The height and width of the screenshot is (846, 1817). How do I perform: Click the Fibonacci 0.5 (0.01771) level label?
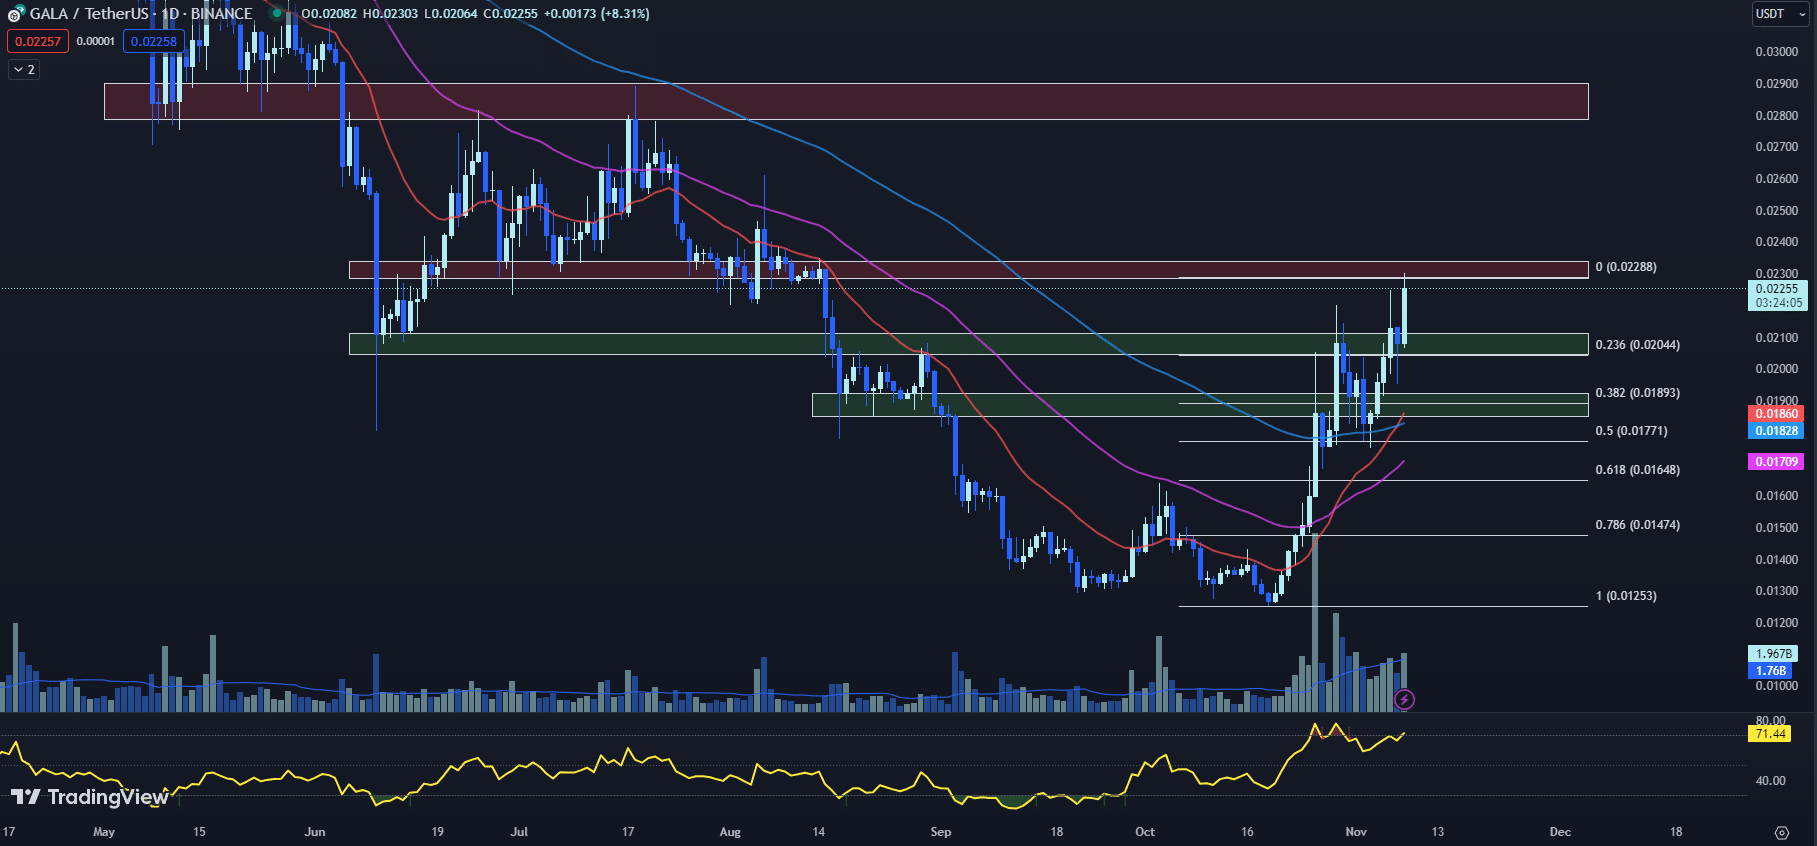[x=1631, y=431]
